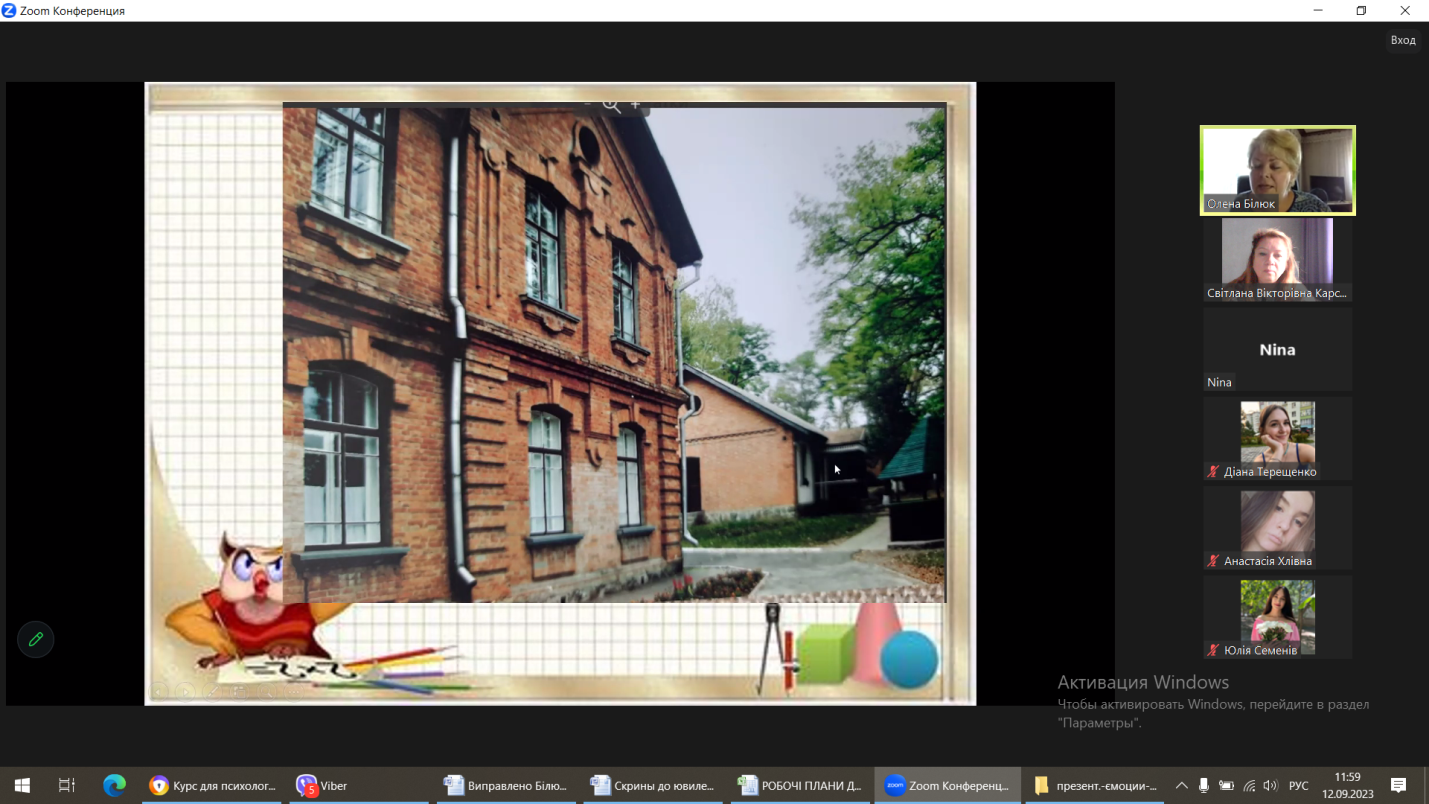
Task: Go to the previous slide using the left arrow
Action: click(x=160, y=690)
